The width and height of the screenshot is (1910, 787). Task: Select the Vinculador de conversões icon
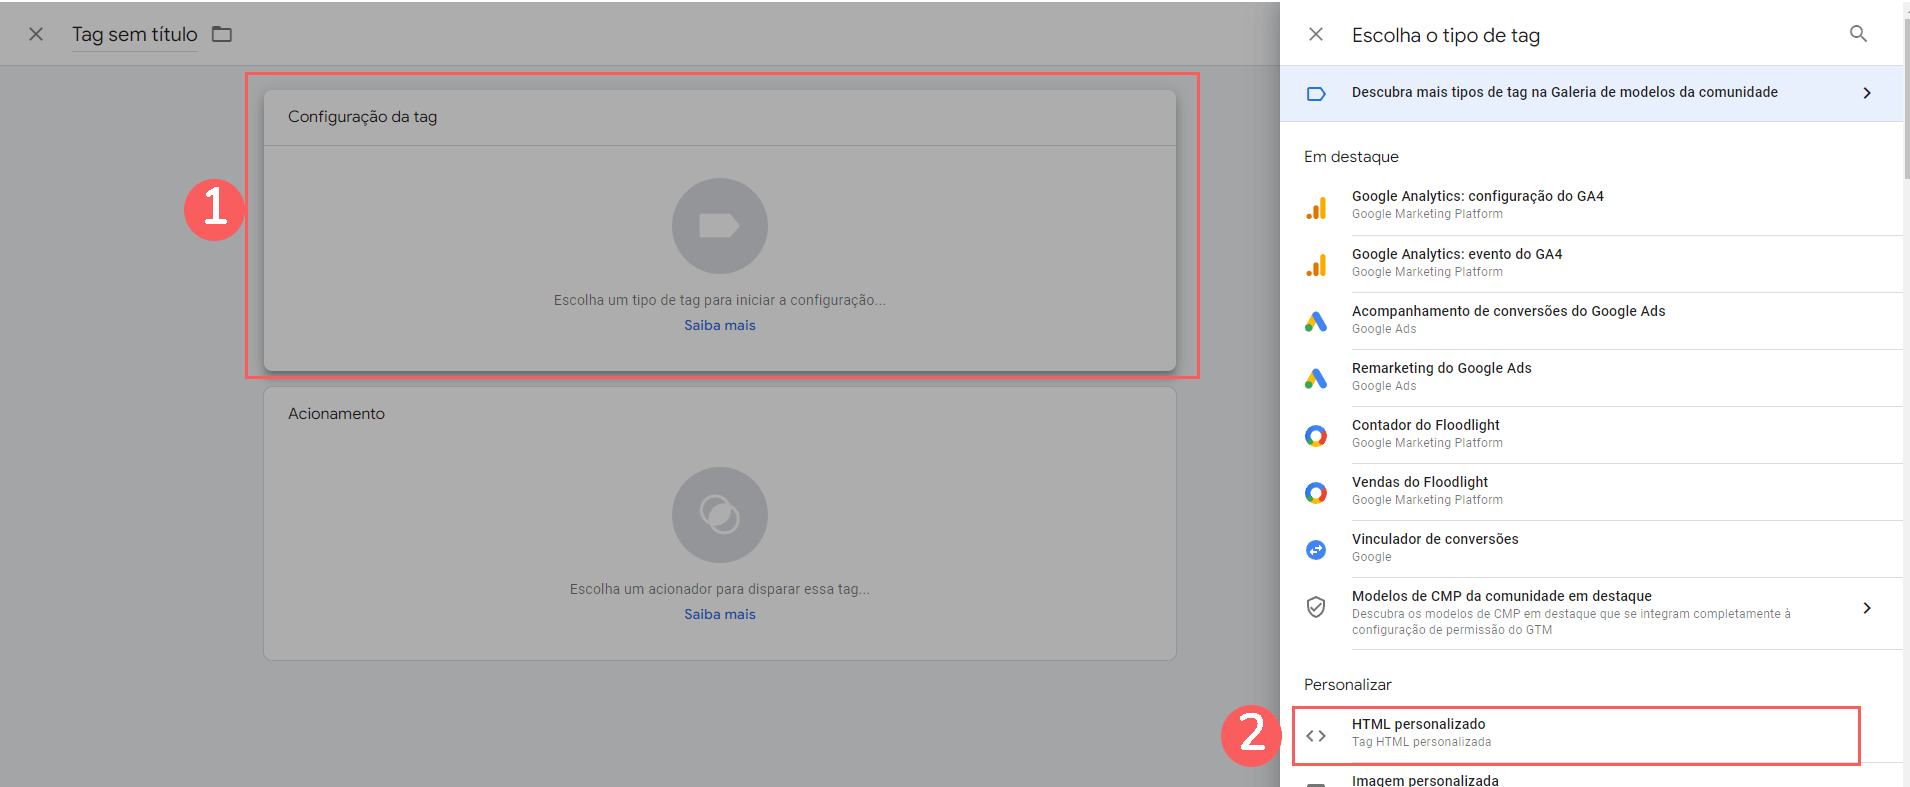click(1316, 549)
